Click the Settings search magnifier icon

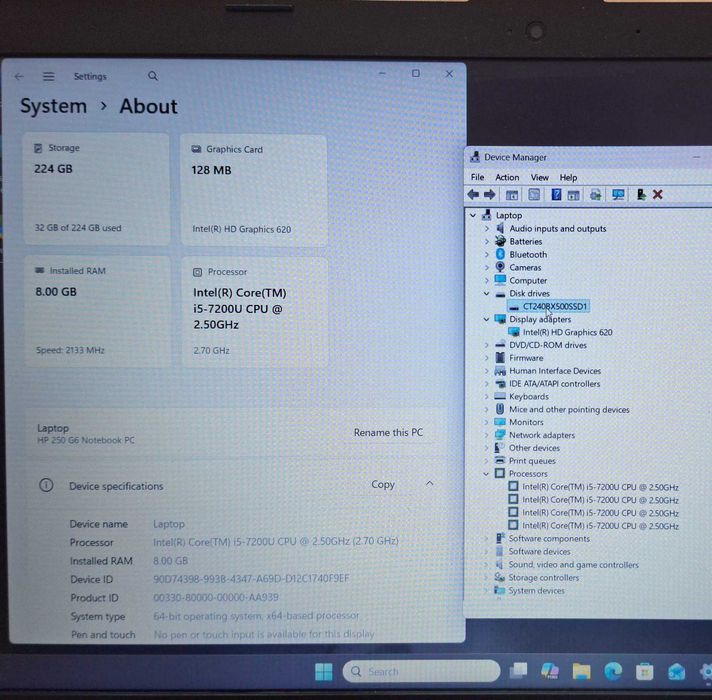tap(153, 76)
